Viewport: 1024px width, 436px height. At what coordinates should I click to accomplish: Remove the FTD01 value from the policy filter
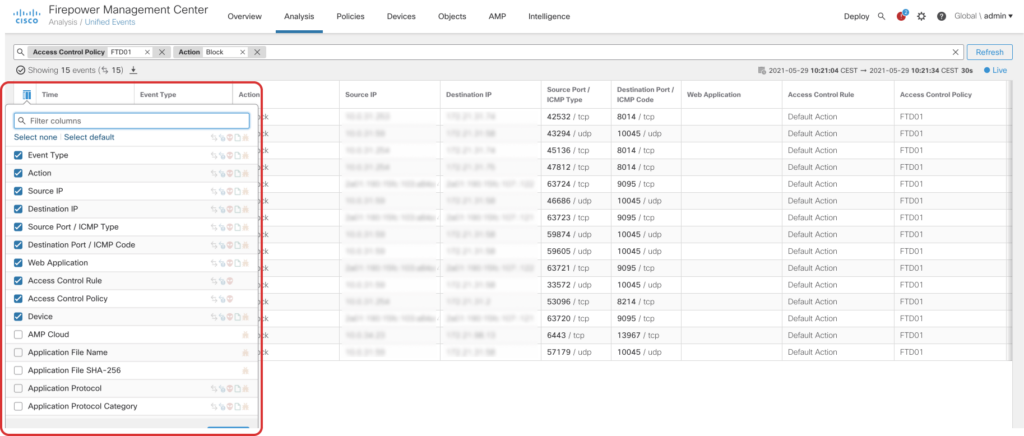pos(147,52)
